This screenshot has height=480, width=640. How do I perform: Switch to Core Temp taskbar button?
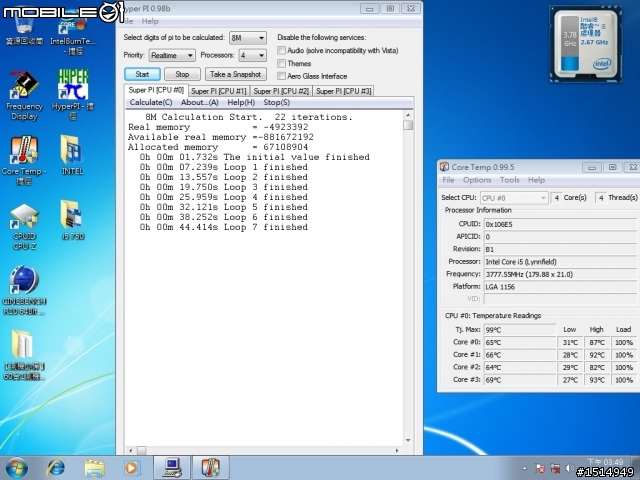(210, 468)
